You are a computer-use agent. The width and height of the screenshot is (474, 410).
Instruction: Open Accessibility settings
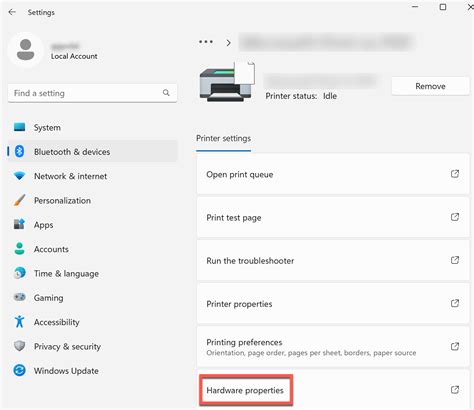tap(92, 322)
